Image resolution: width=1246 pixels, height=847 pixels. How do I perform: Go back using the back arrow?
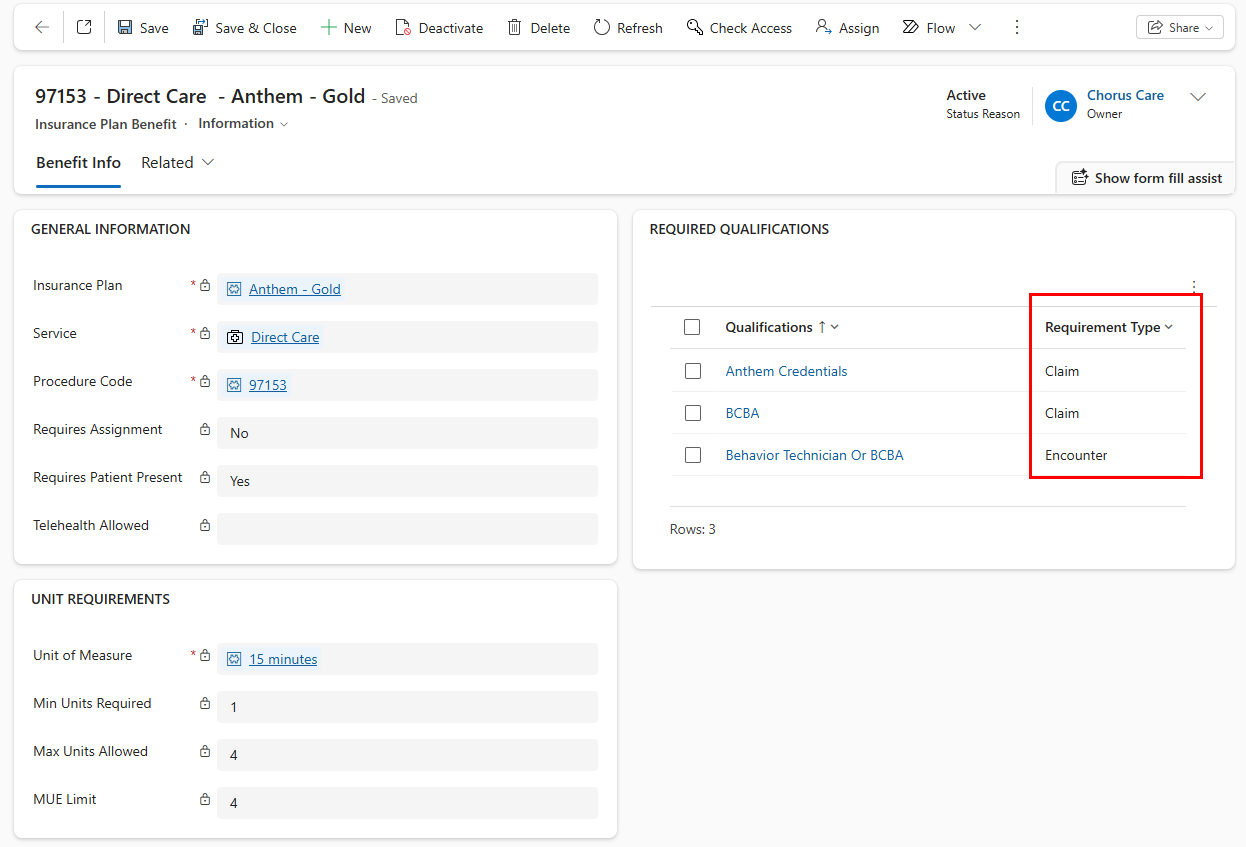pos(42,28)
